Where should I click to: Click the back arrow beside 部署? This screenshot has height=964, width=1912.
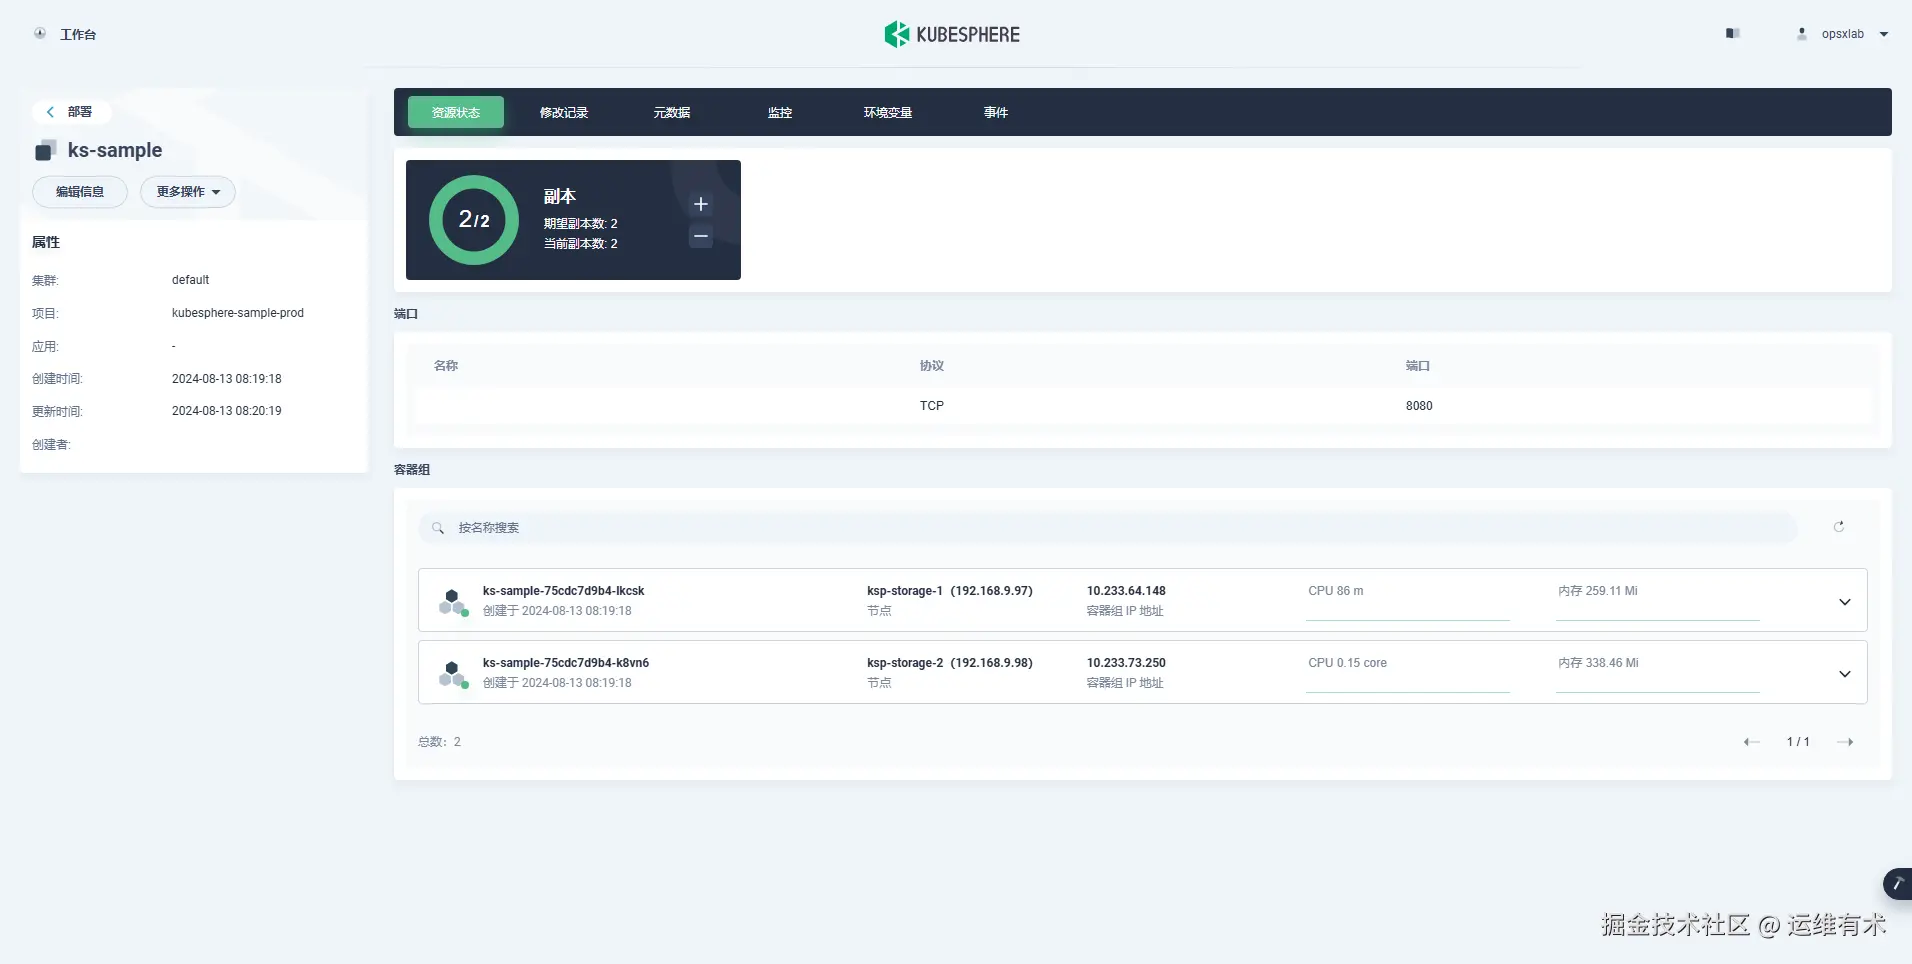point(50,112)
